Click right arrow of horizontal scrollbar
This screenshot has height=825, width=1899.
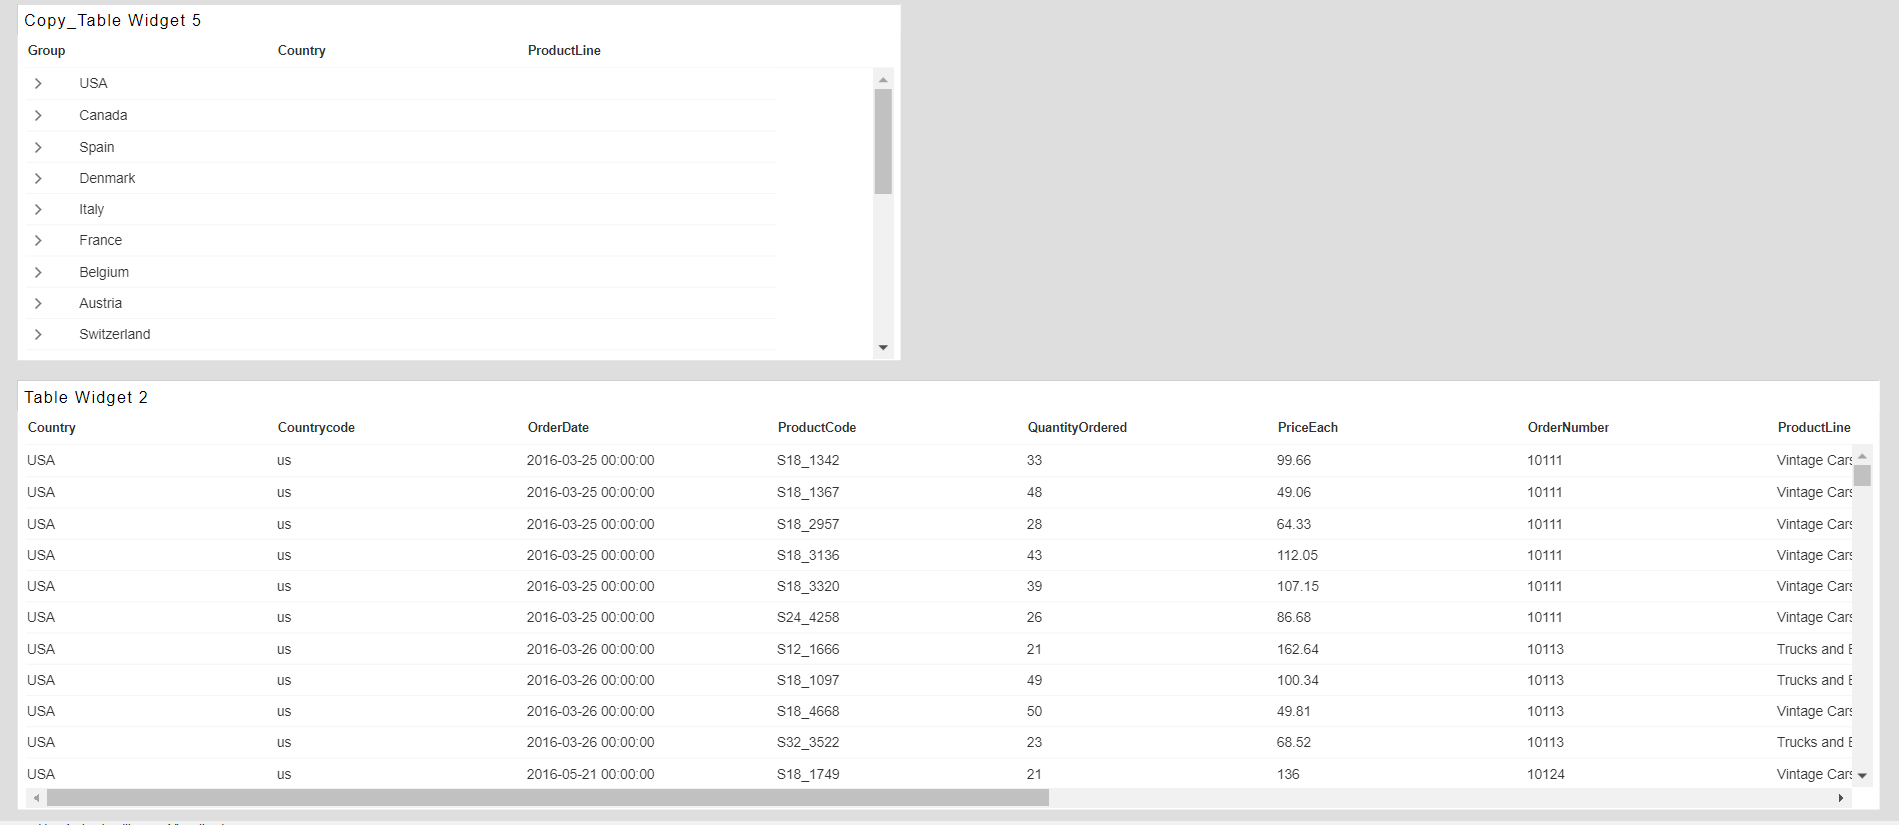coord(1841,798)
